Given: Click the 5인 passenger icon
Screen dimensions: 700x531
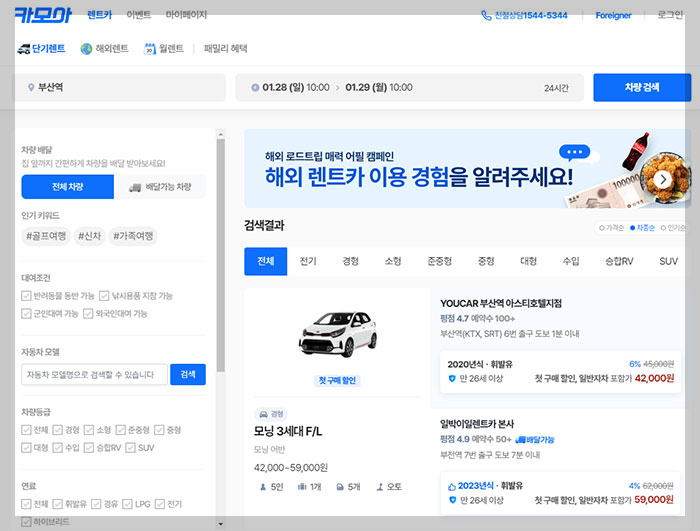Looking at the screenshot, I should 262,487.
